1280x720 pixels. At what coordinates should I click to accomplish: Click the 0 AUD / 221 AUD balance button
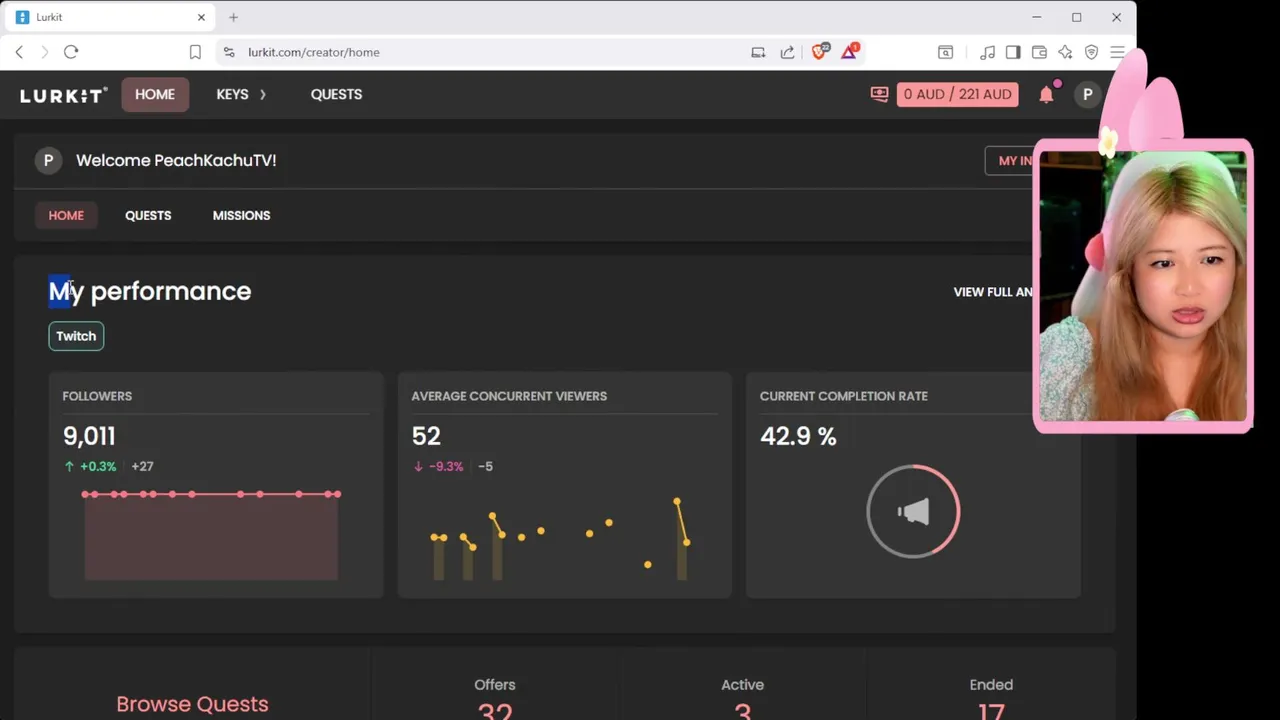point(958,94)
